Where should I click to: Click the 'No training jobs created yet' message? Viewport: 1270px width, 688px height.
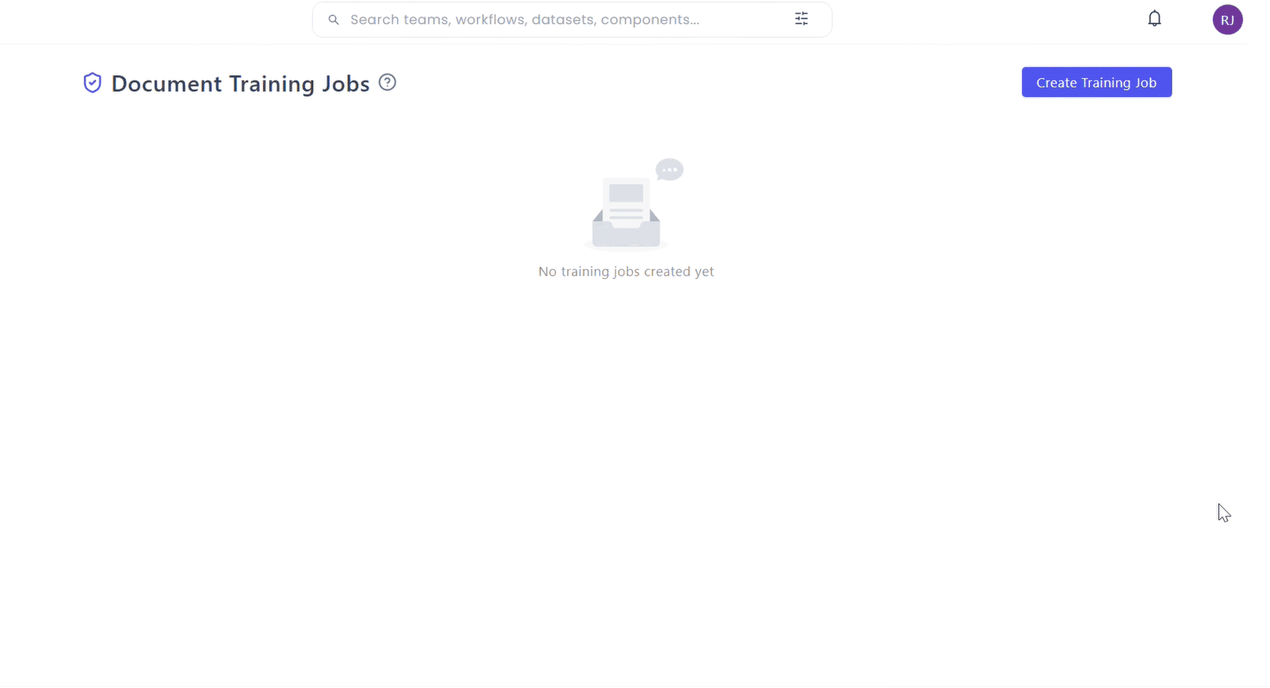(x=626, y=272)
